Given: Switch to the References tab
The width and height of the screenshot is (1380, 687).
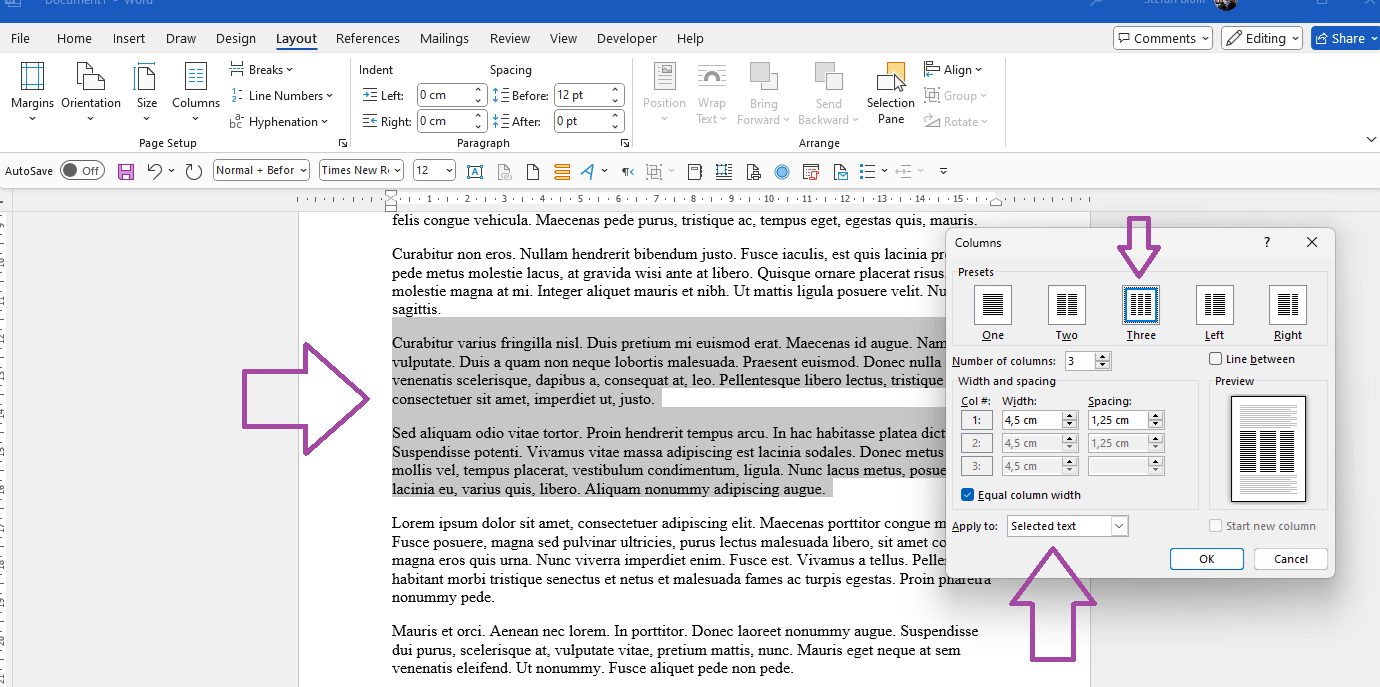Looking at the screenshot, I should 368,38.
